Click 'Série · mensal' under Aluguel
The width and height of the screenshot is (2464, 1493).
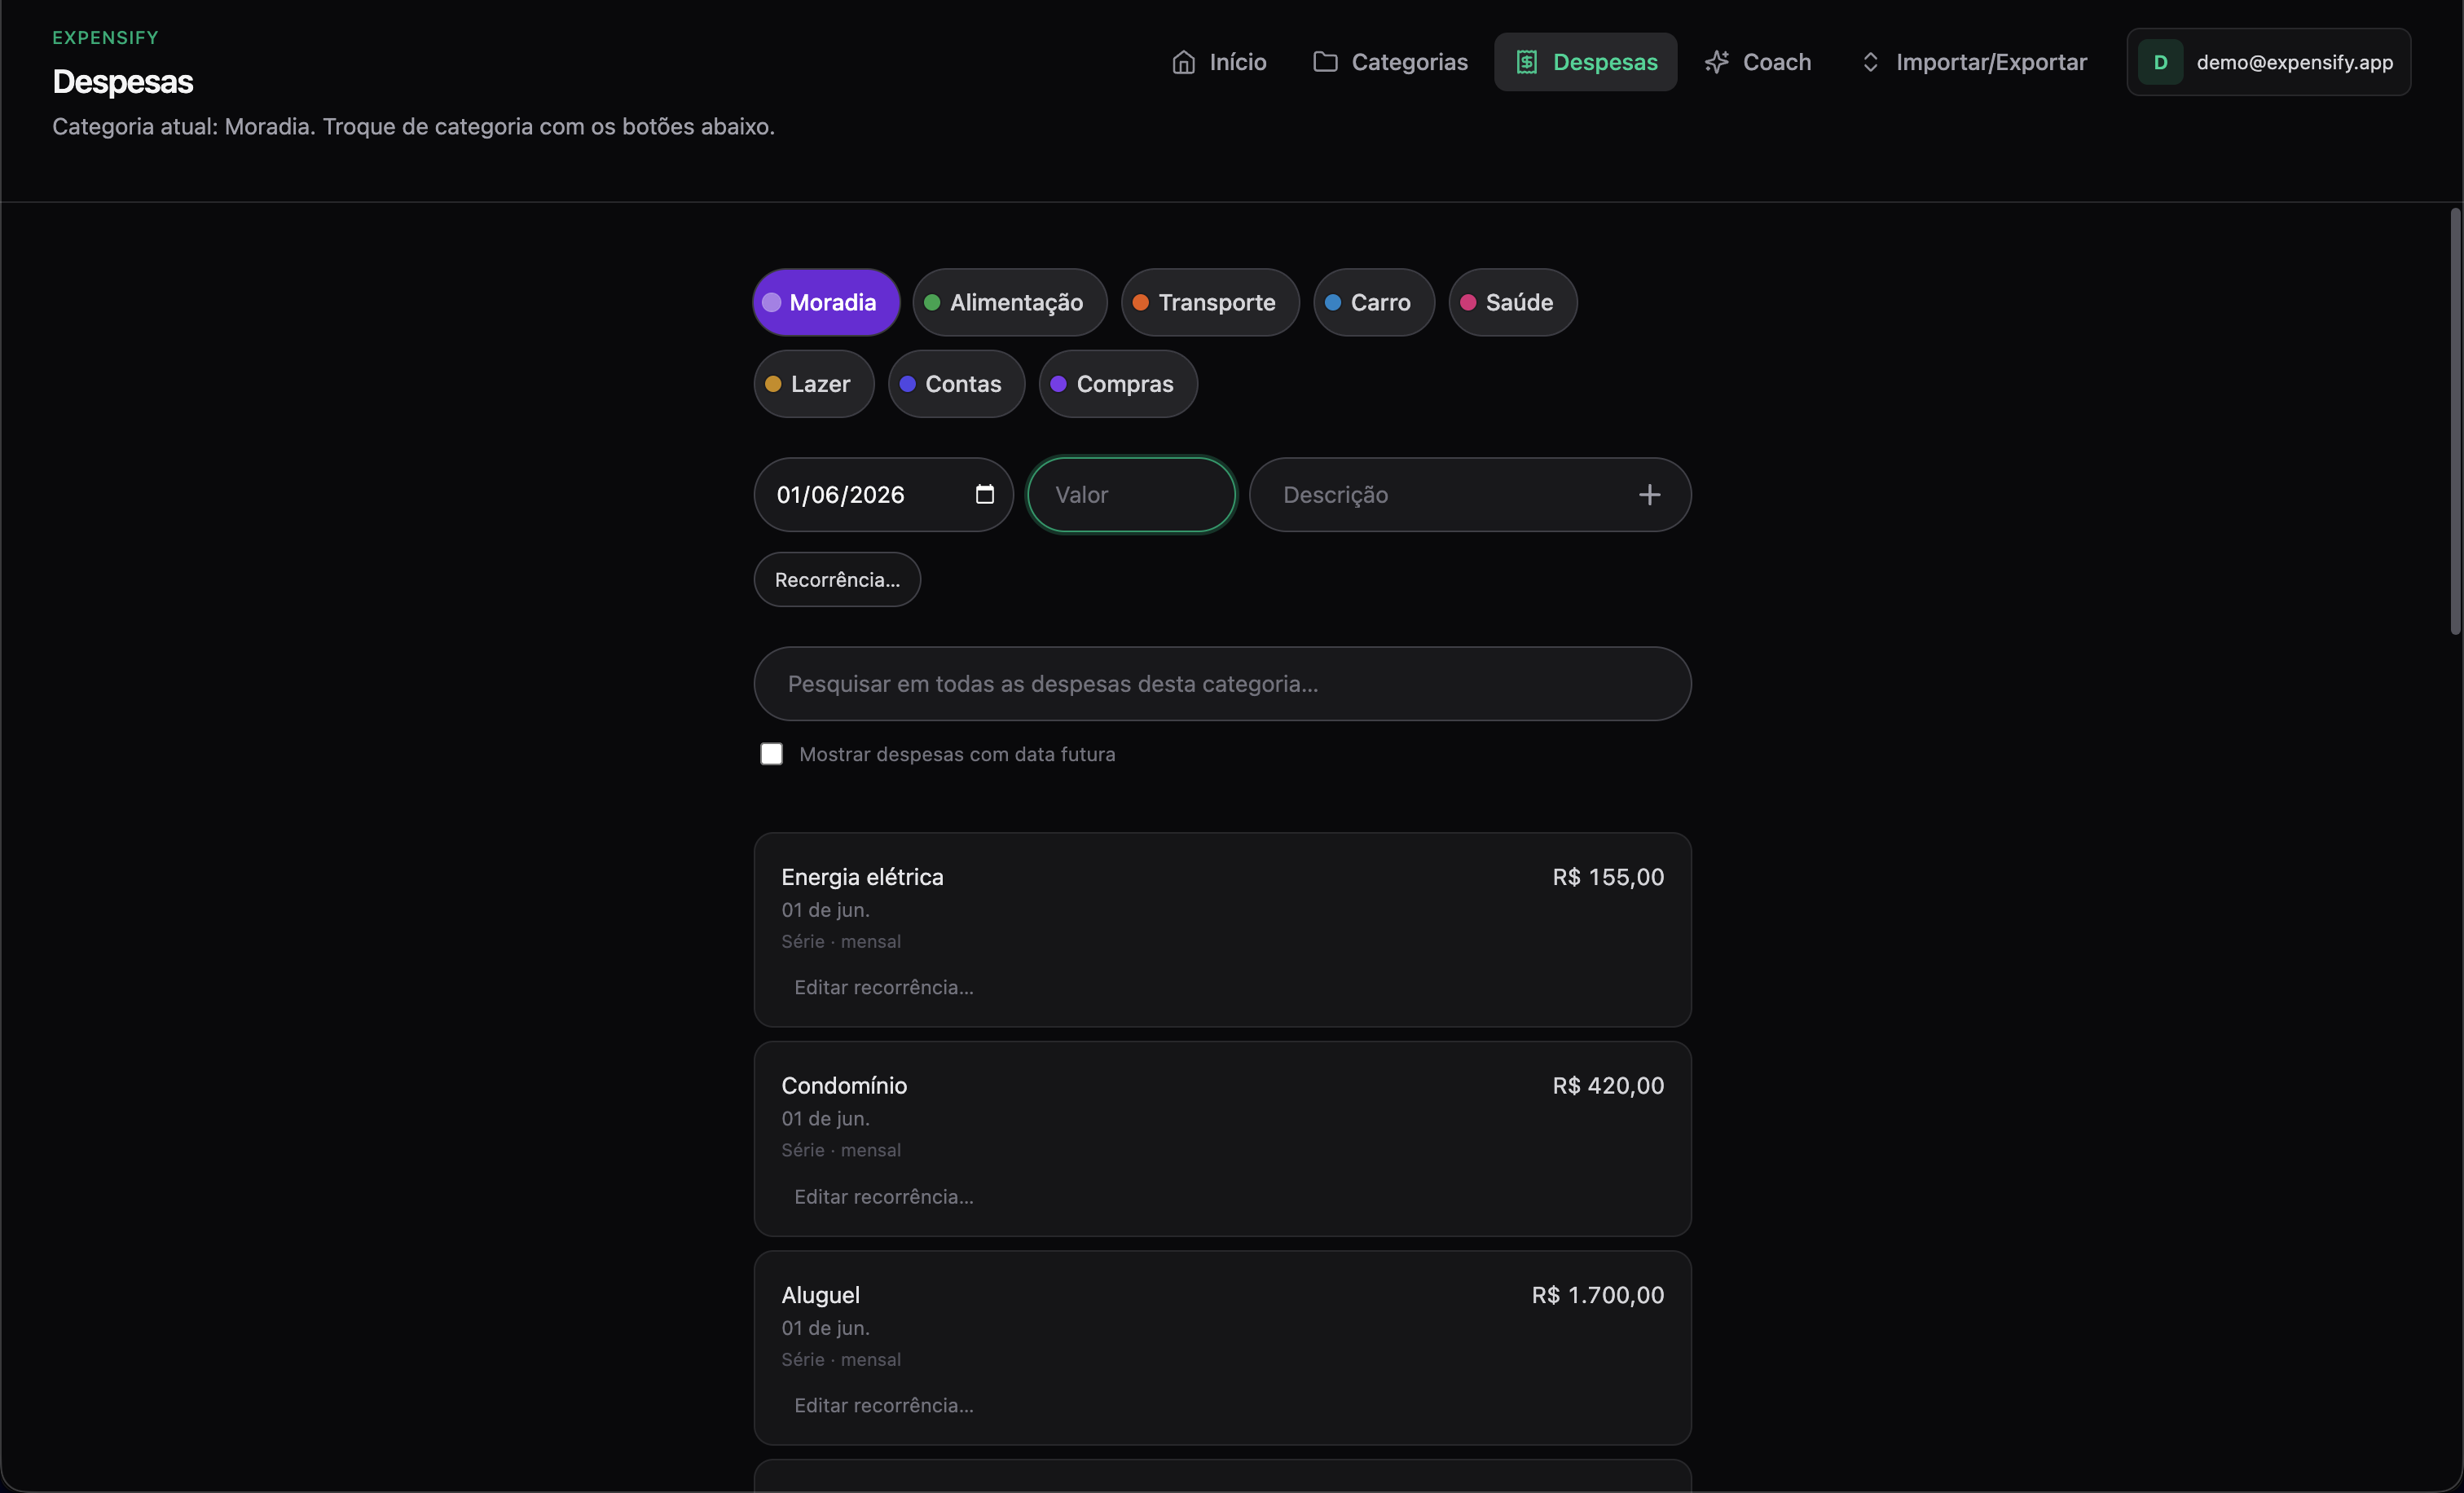click(x=841, y=1359)
